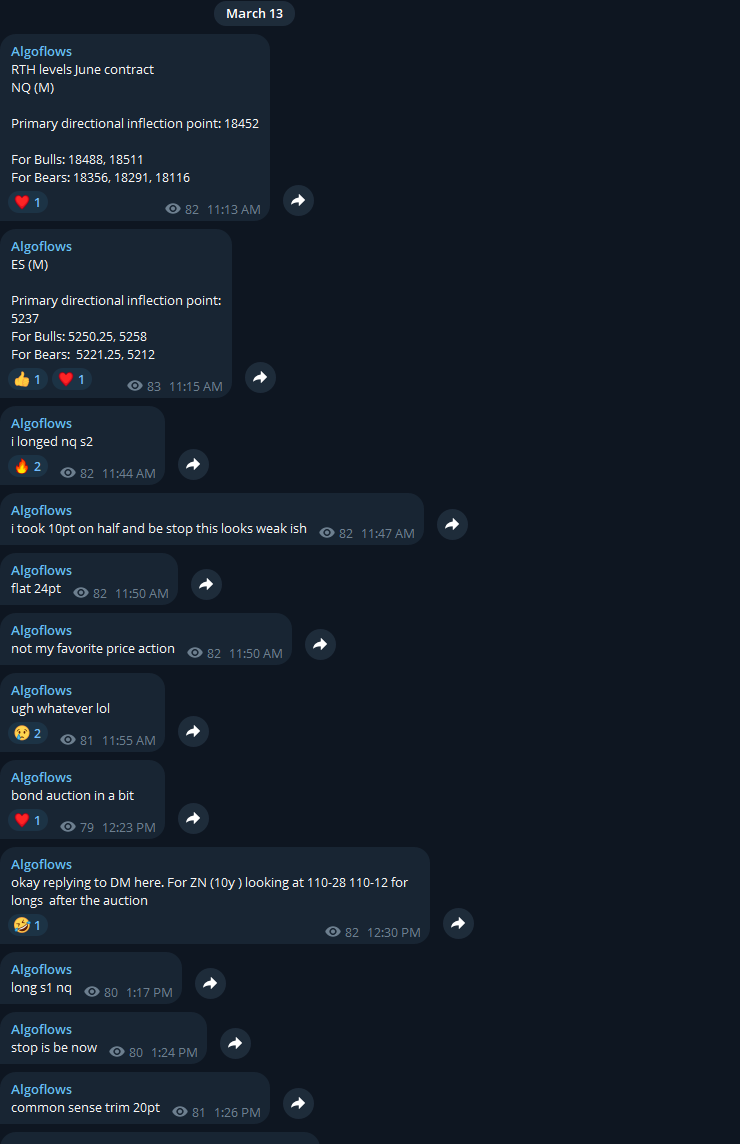The height and width of the screenshot is (1144, 740).
Task: Toggle fire reaction on 'i longed nq s2'
Action: click(x=28, y=466)
